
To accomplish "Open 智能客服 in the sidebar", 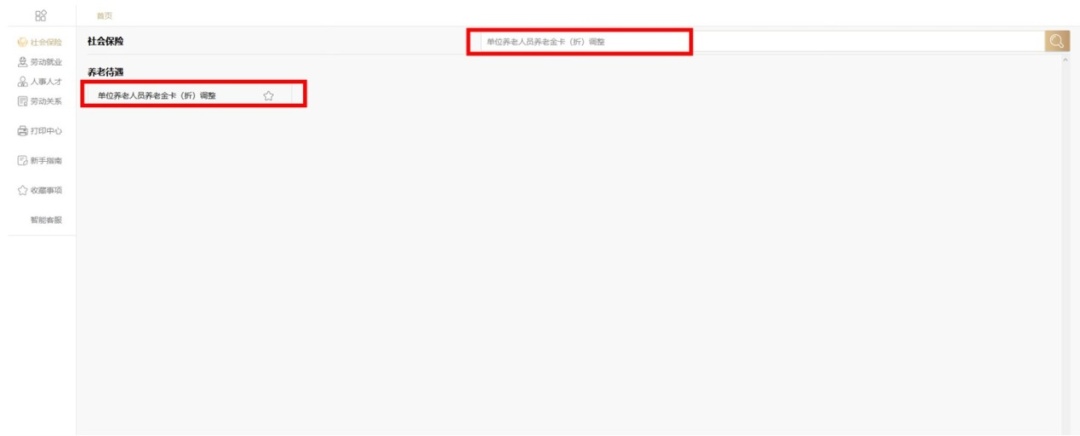I will point(46,220).
